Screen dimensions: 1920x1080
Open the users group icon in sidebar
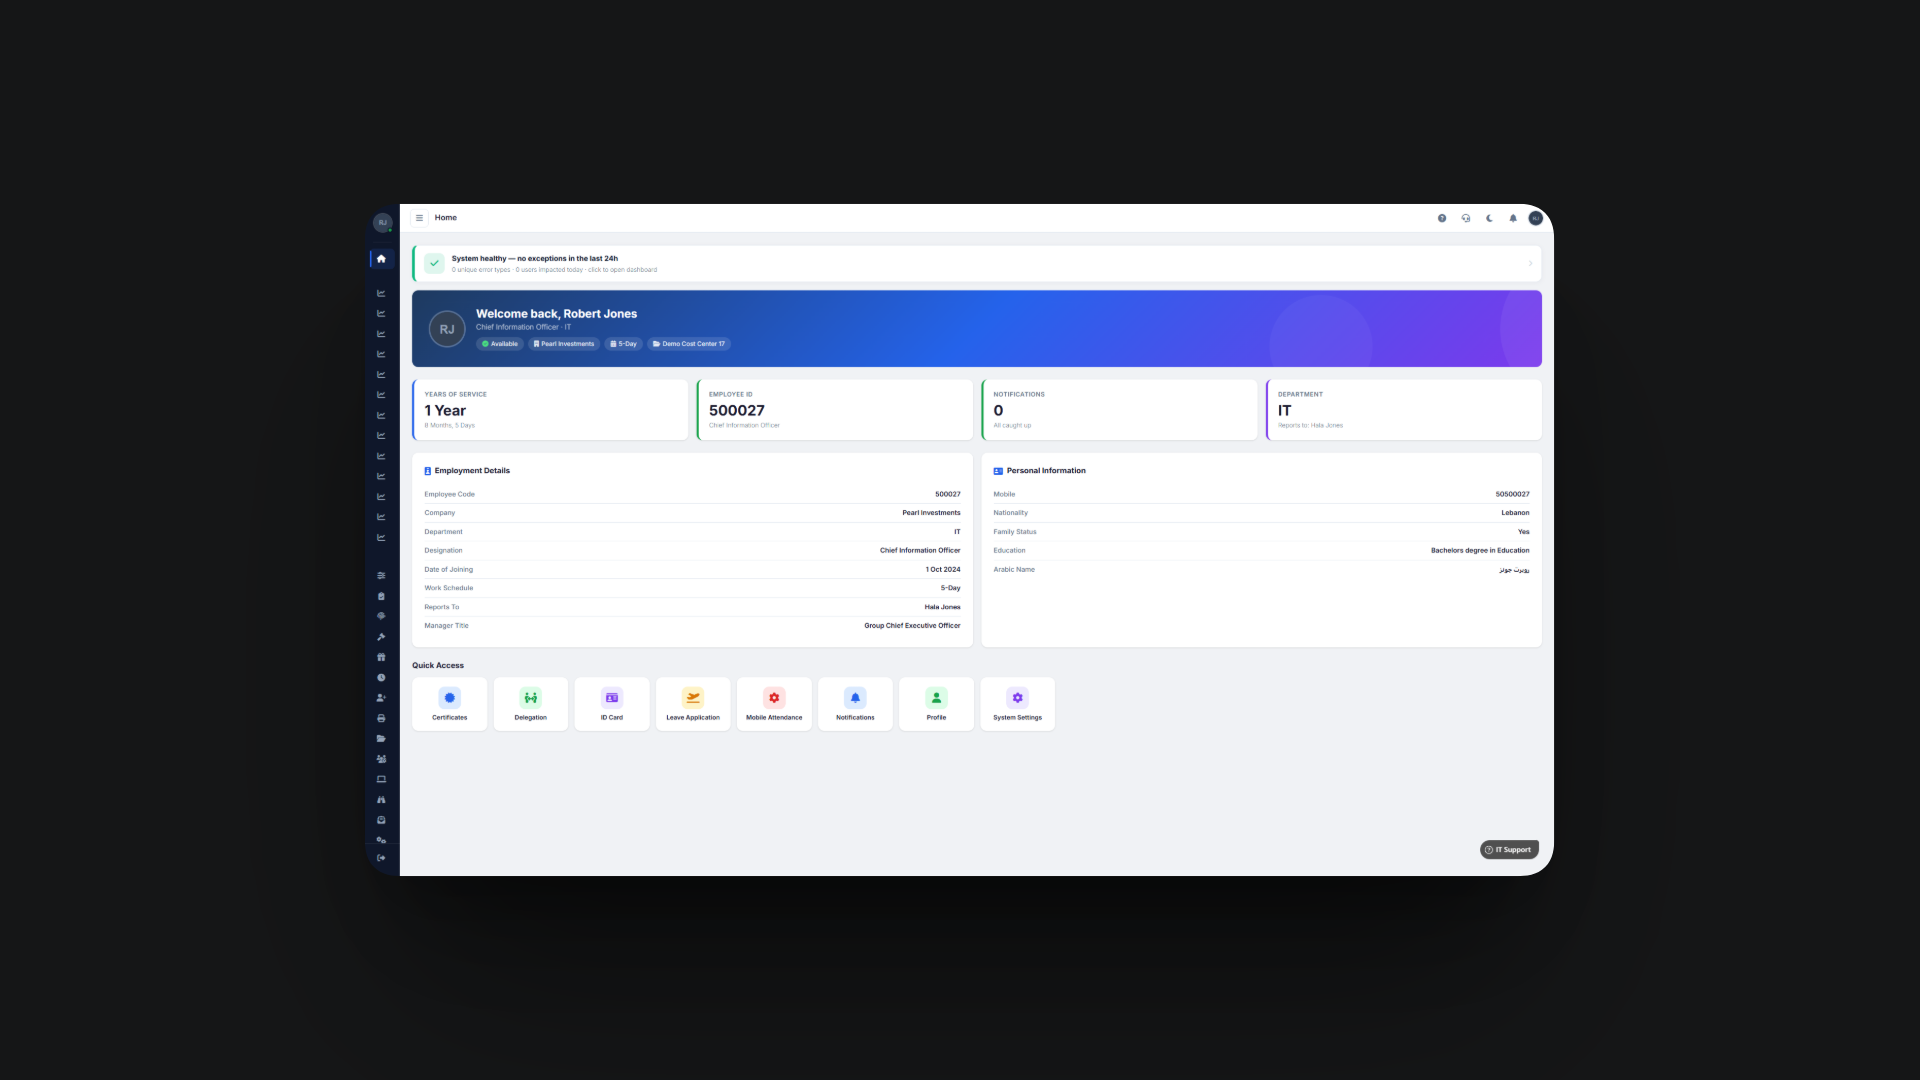pos(381,759)
